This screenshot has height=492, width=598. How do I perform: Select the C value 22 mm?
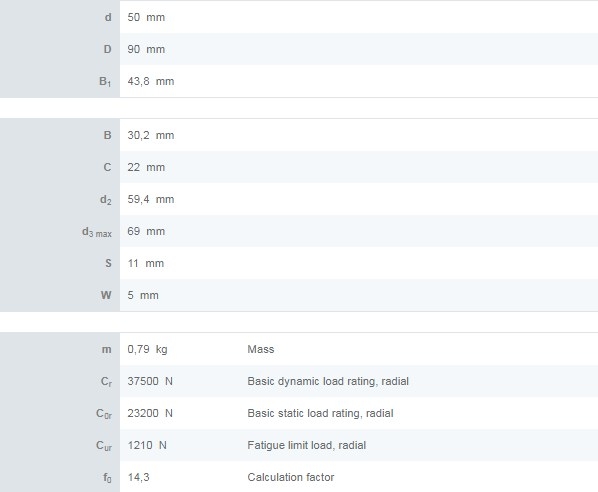click(146, 167)
